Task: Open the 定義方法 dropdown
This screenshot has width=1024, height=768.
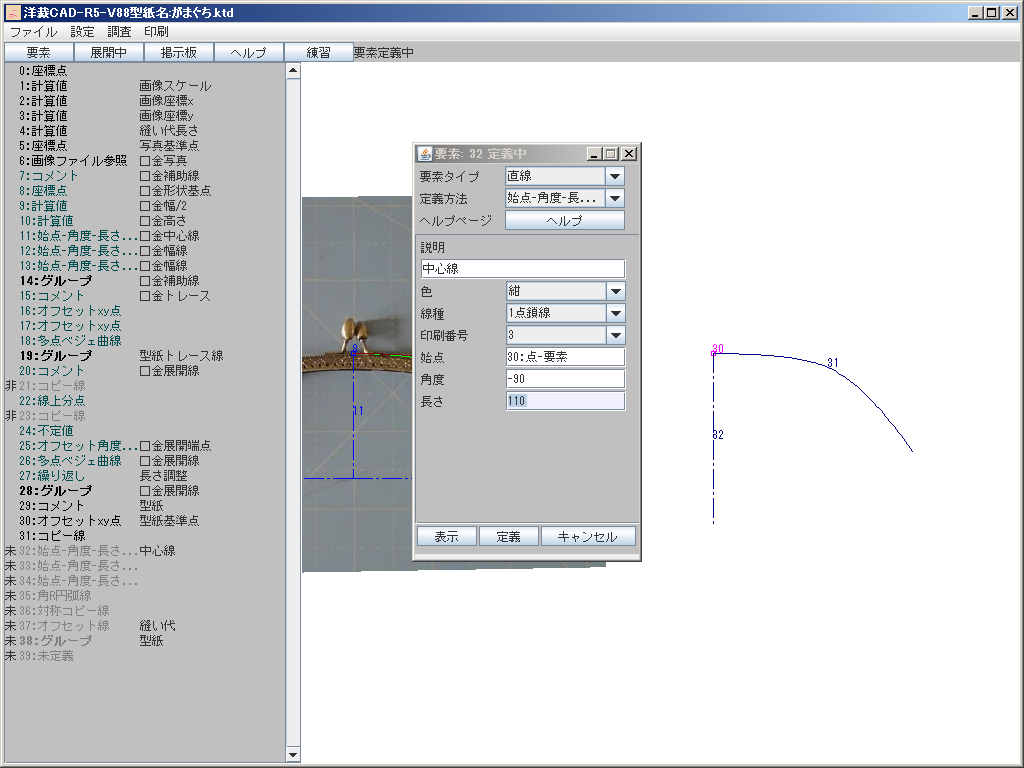Action: (565, 198)
